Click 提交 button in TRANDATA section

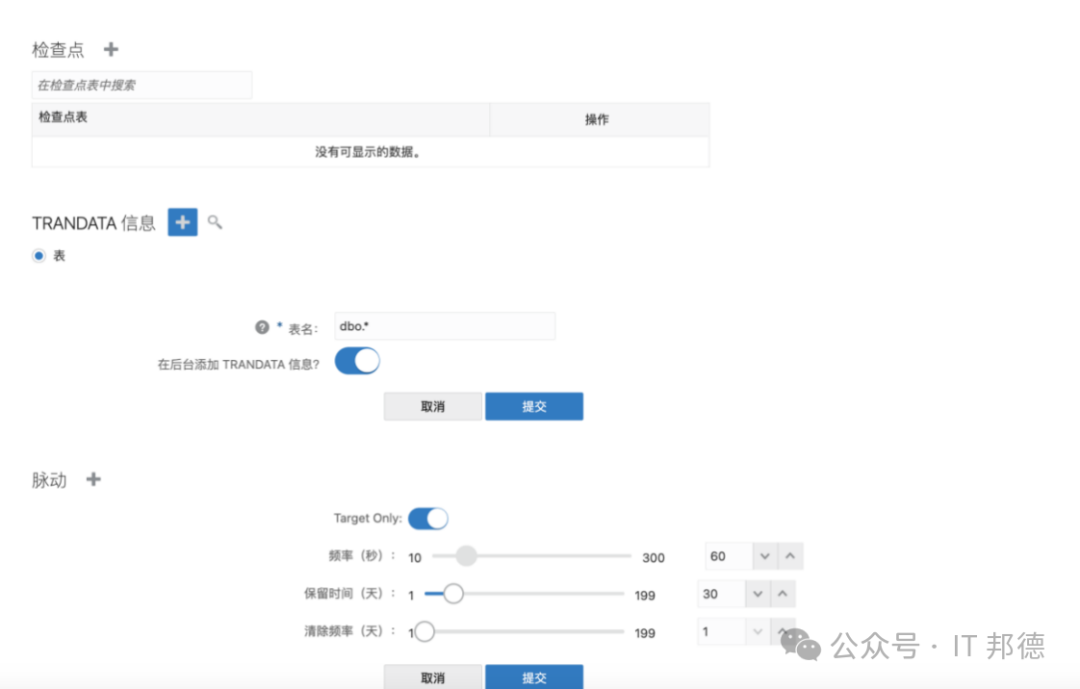pos(534,406)
